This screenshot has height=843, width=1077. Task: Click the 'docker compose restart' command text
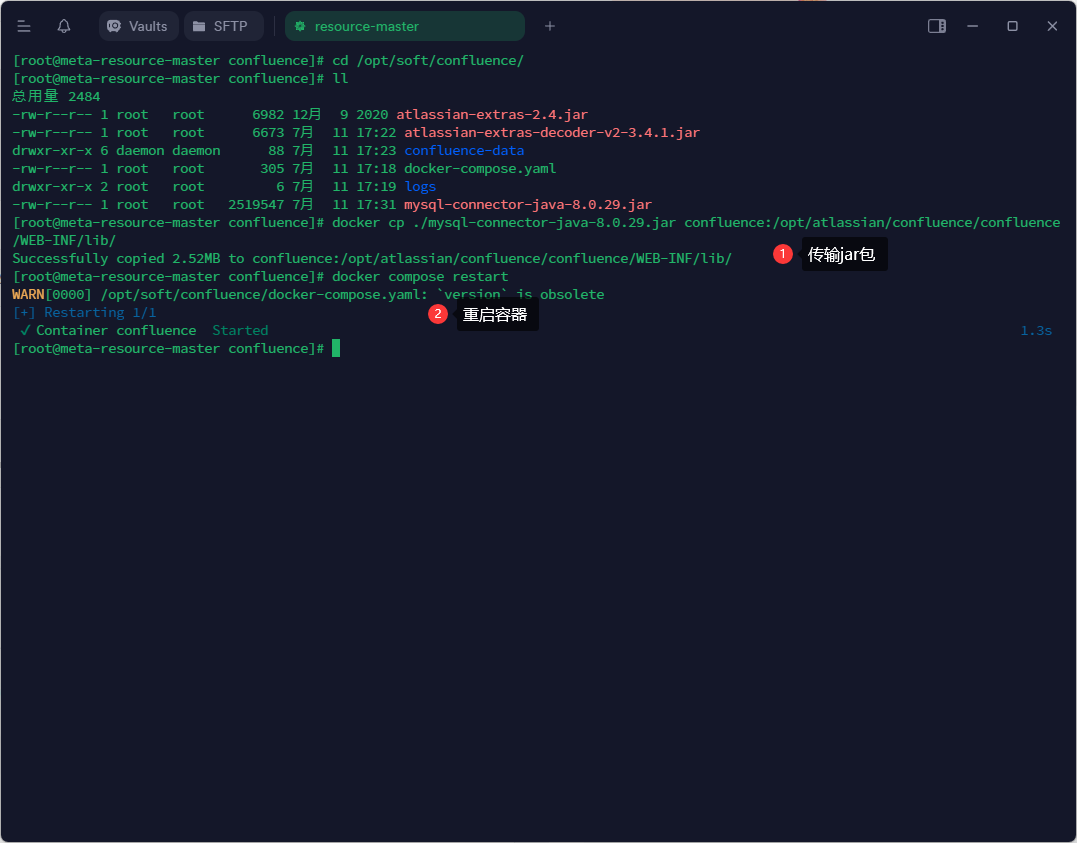[x=420, y=277]
